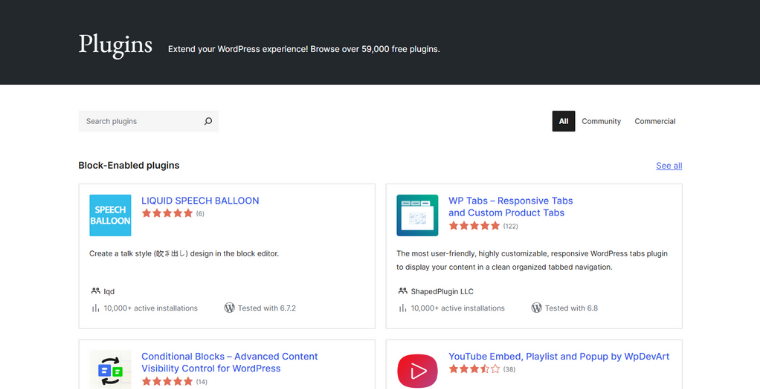Viewport: 760px width, 389px height.
Task: Click the star rating under YouTube Embed
Action: click(474, 369)
